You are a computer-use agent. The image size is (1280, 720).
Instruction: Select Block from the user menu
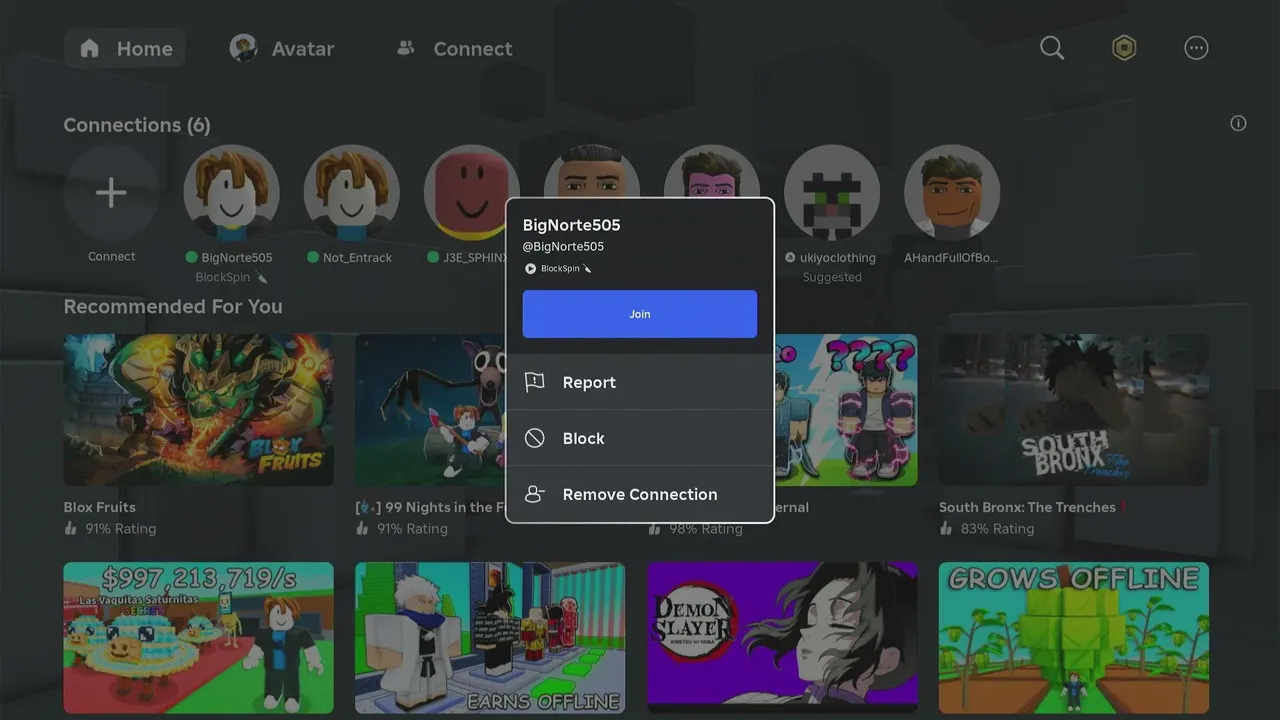pos(640,438)
